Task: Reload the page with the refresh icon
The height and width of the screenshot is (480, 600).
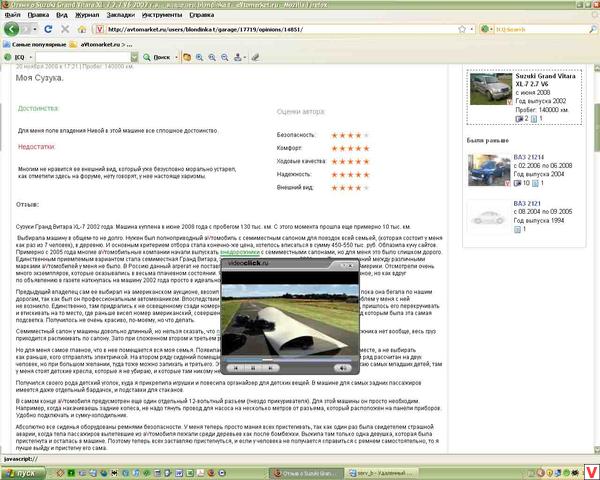Action: (x=48, y=29)
